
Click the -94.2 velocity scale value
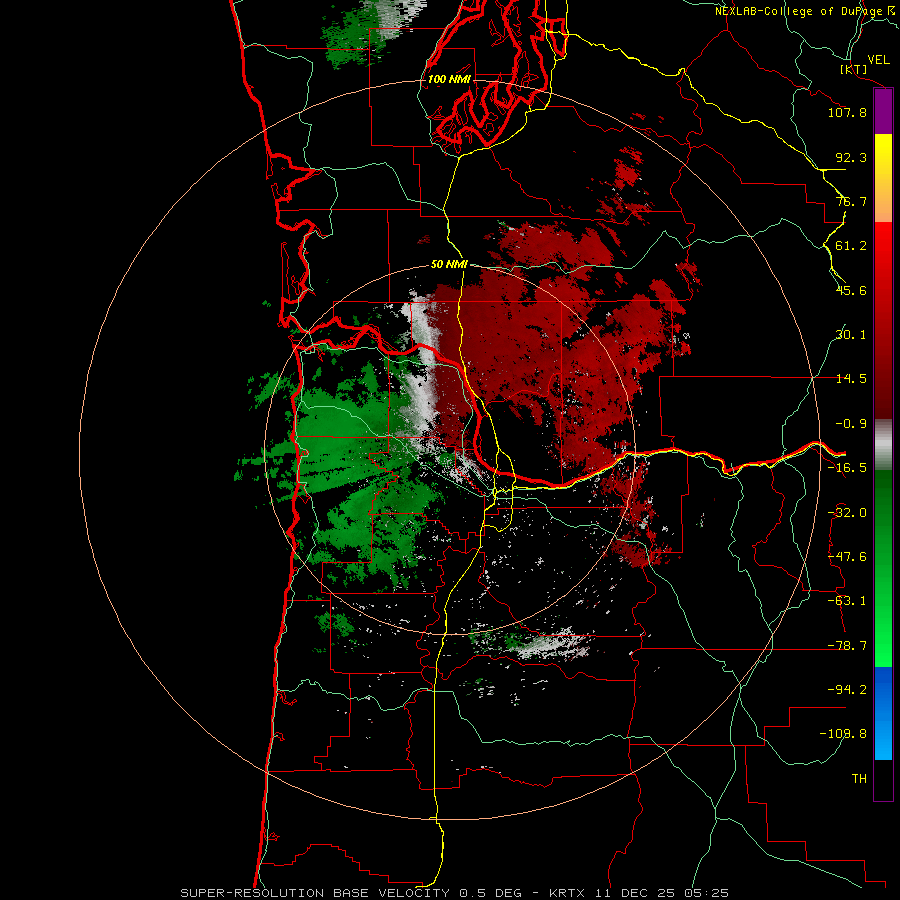(x=847, y=690)
